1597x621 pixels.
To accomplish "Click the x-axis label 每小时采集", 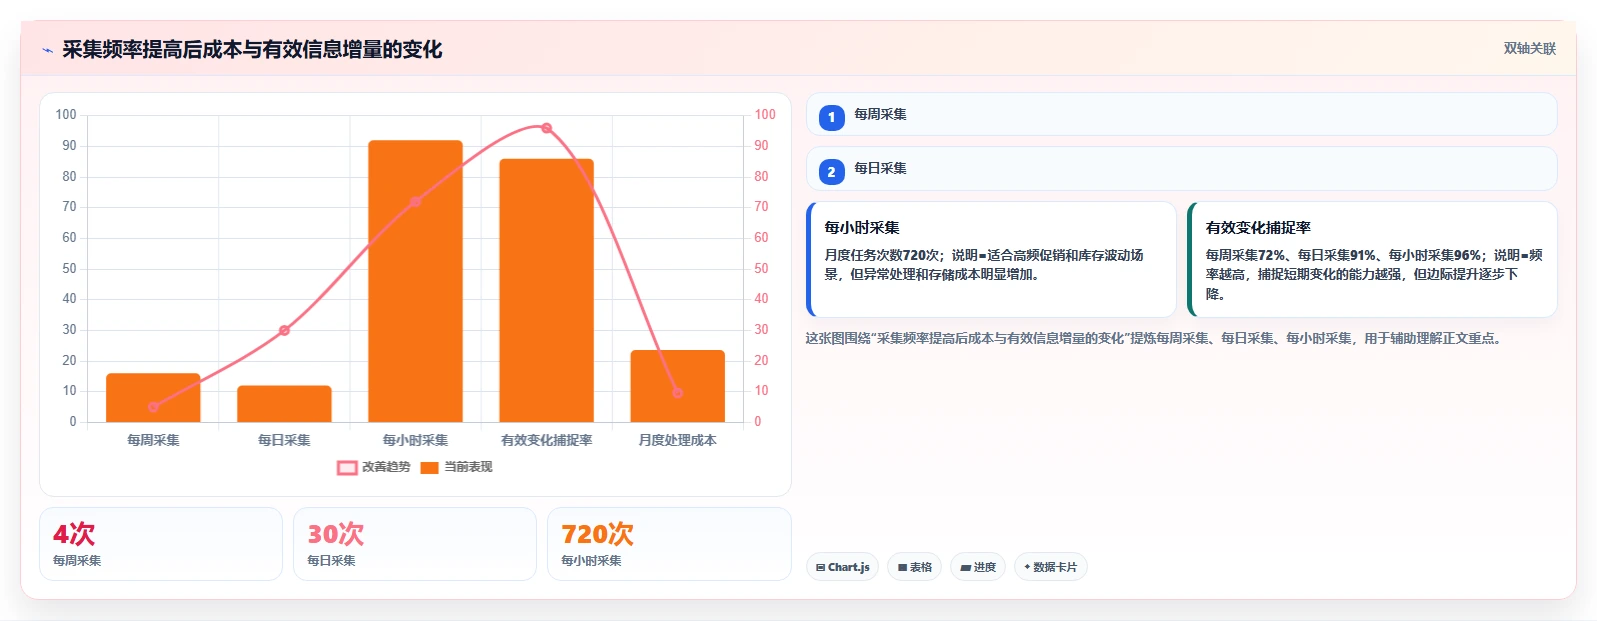I will click(415, 440).
